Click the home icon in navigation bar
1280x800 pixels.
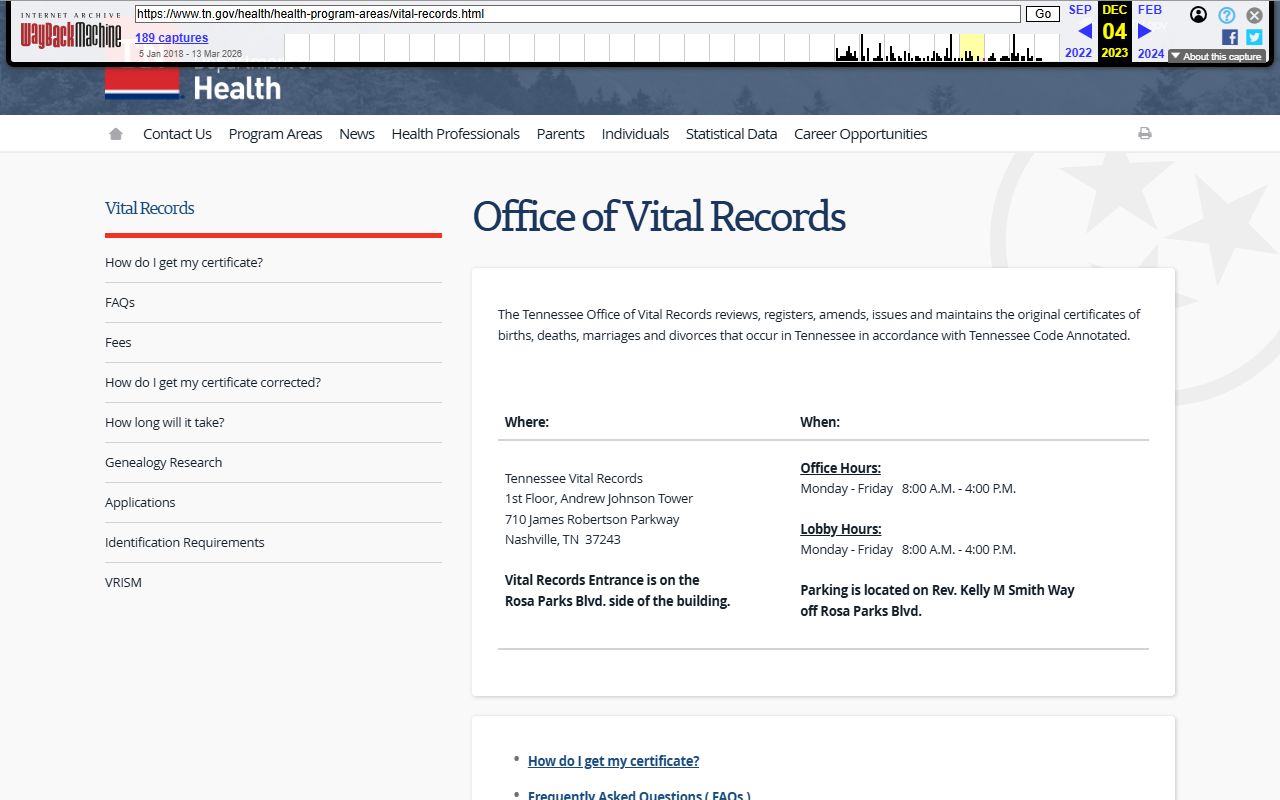[116, 134]
